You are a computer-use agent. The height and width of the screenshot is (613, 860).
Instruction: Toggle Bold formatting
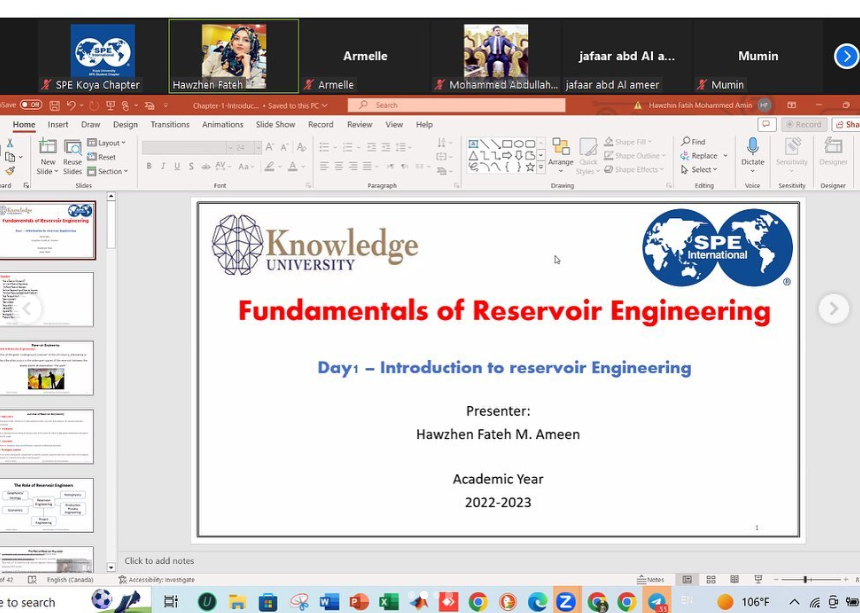[x=149, y=166]
